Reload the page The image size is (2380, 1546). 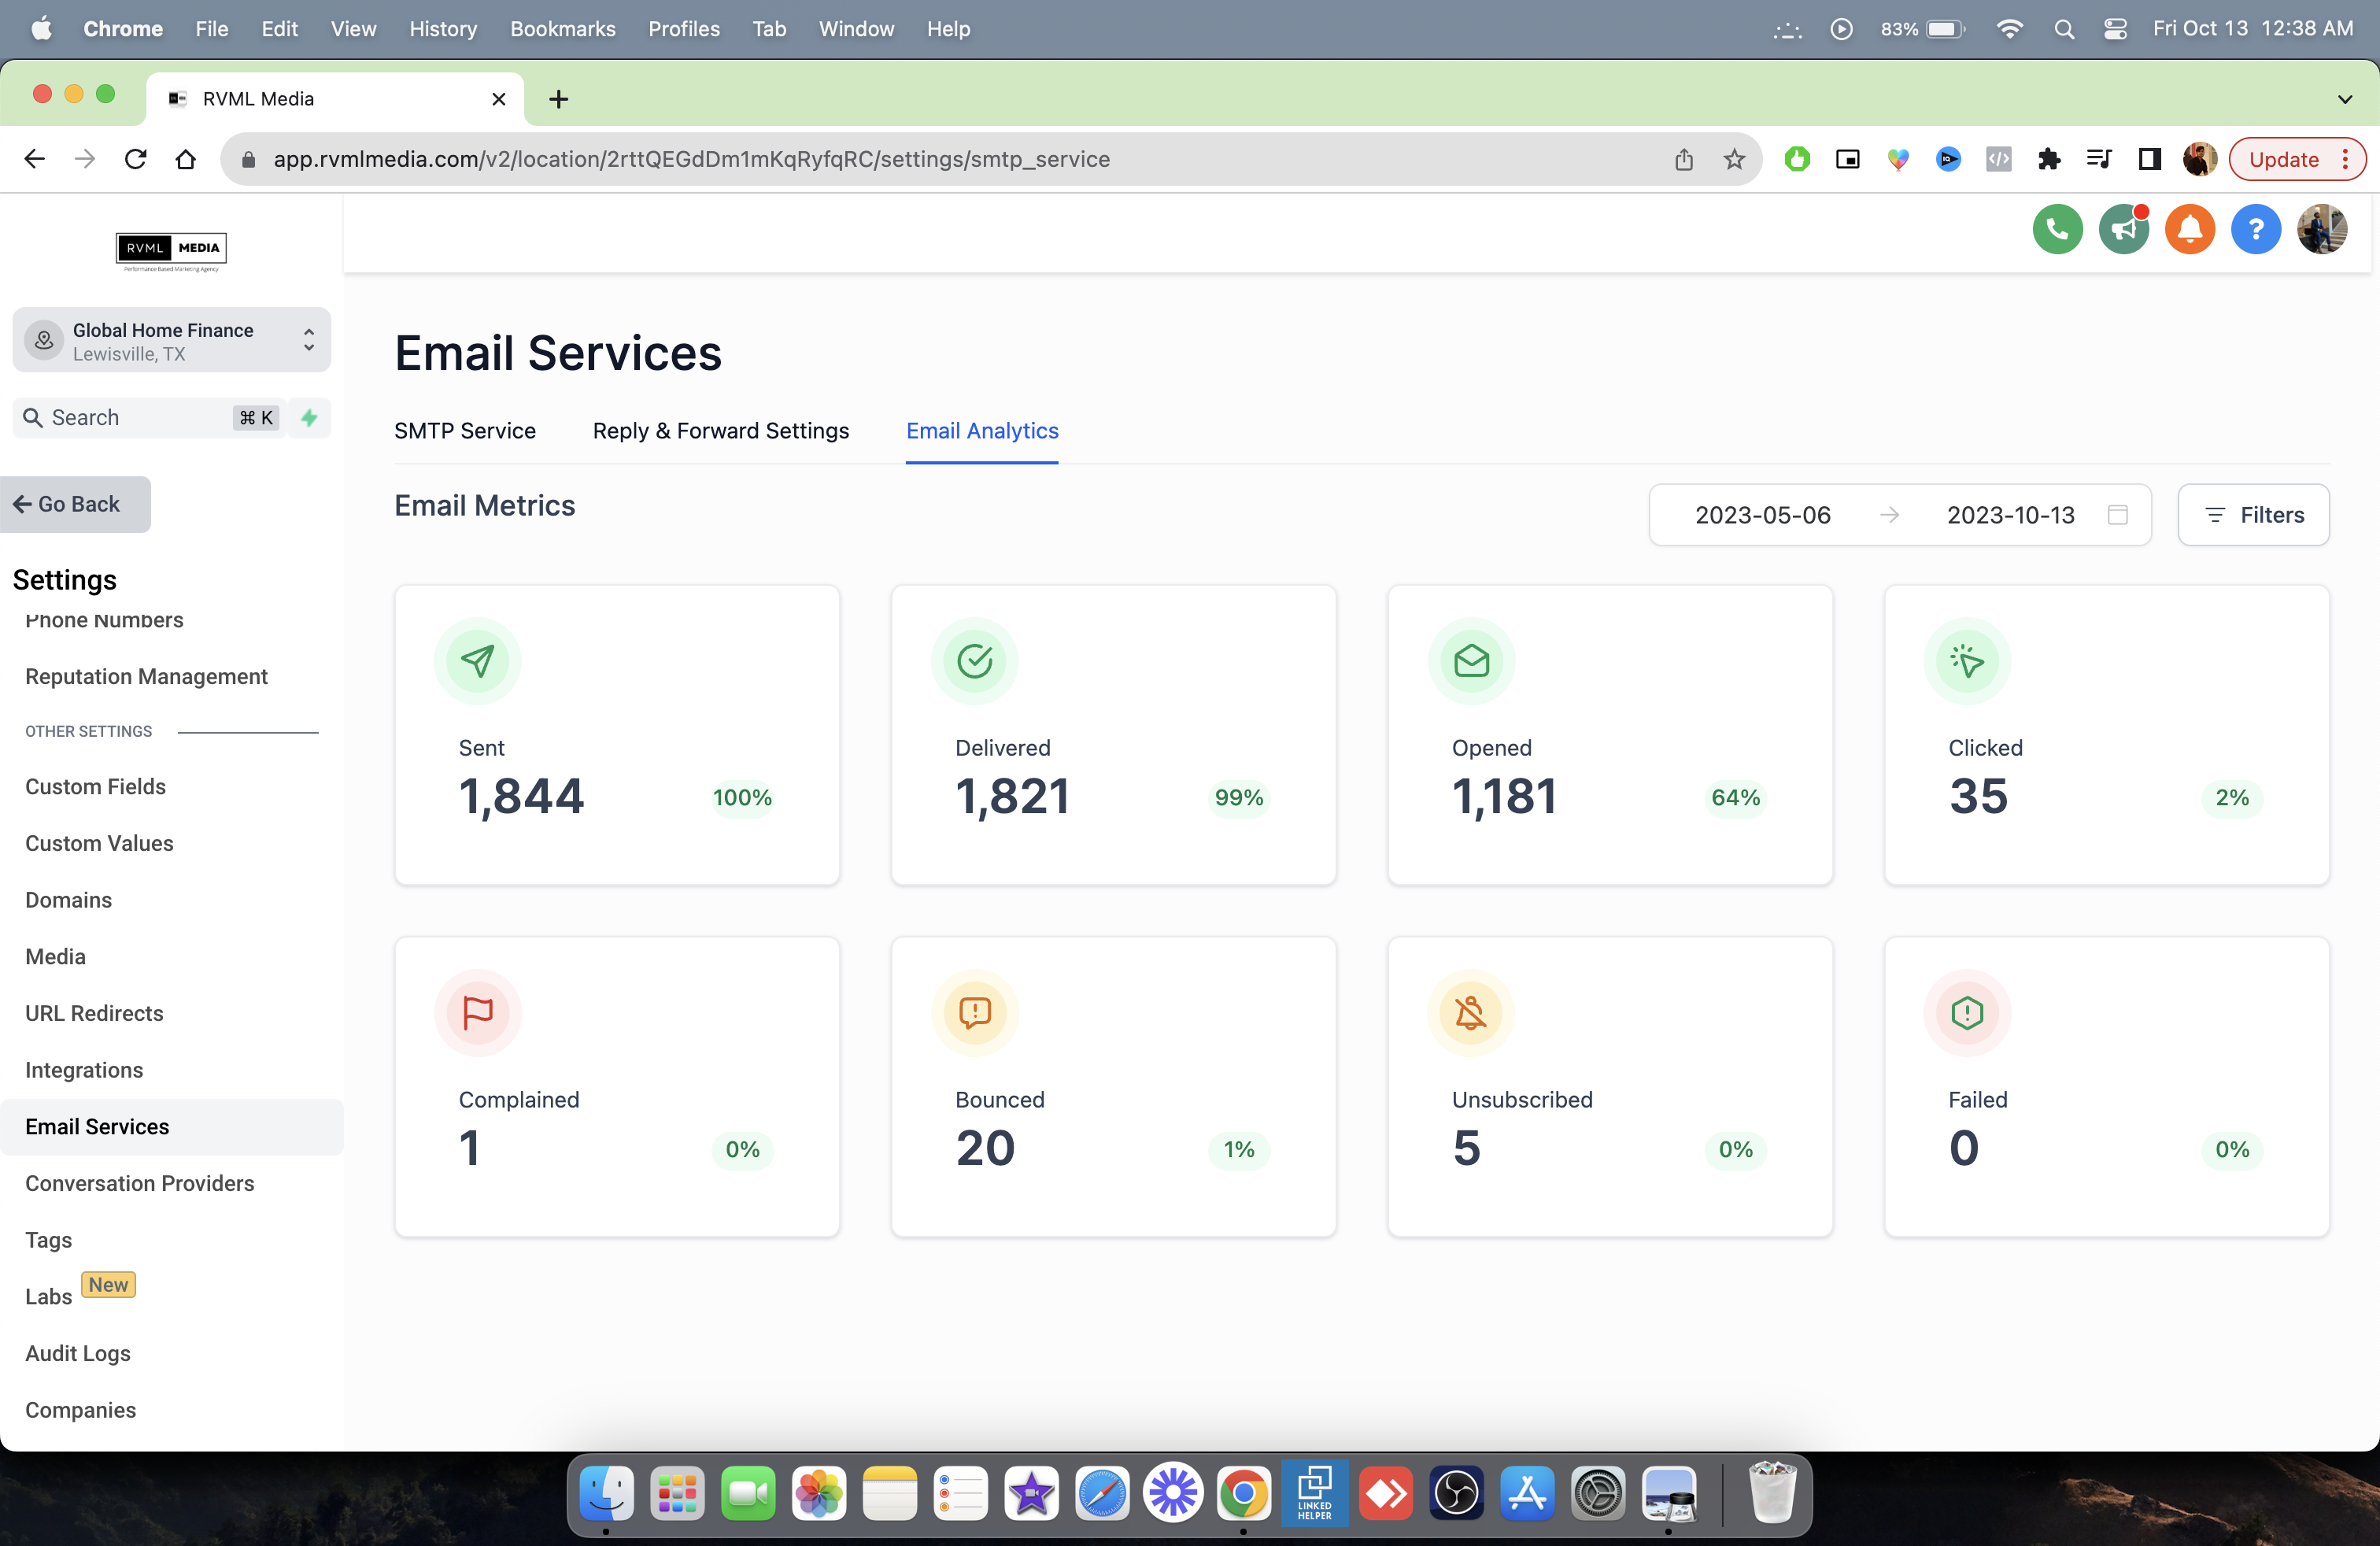[x=136, y=159]
